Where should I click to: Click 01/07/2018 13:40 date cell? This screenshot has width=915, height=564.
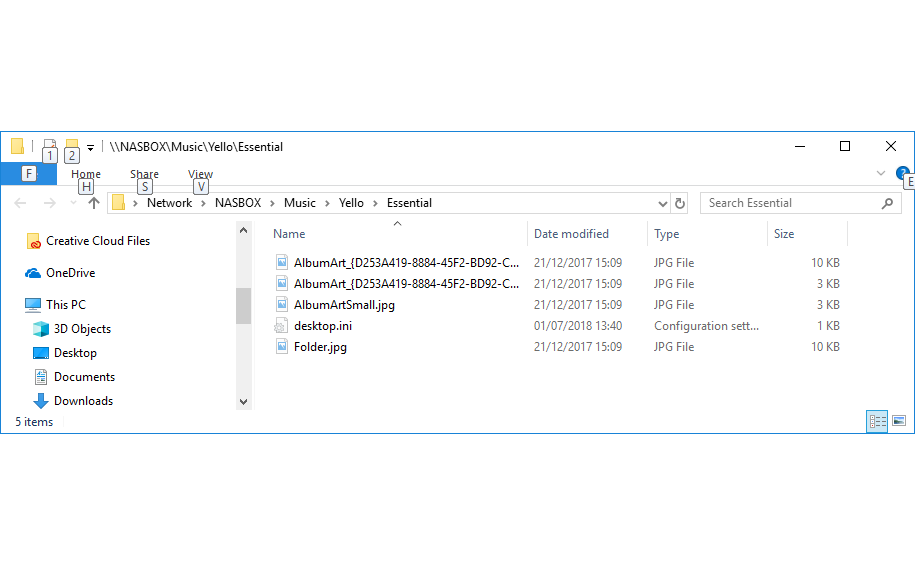click(578, 326)
